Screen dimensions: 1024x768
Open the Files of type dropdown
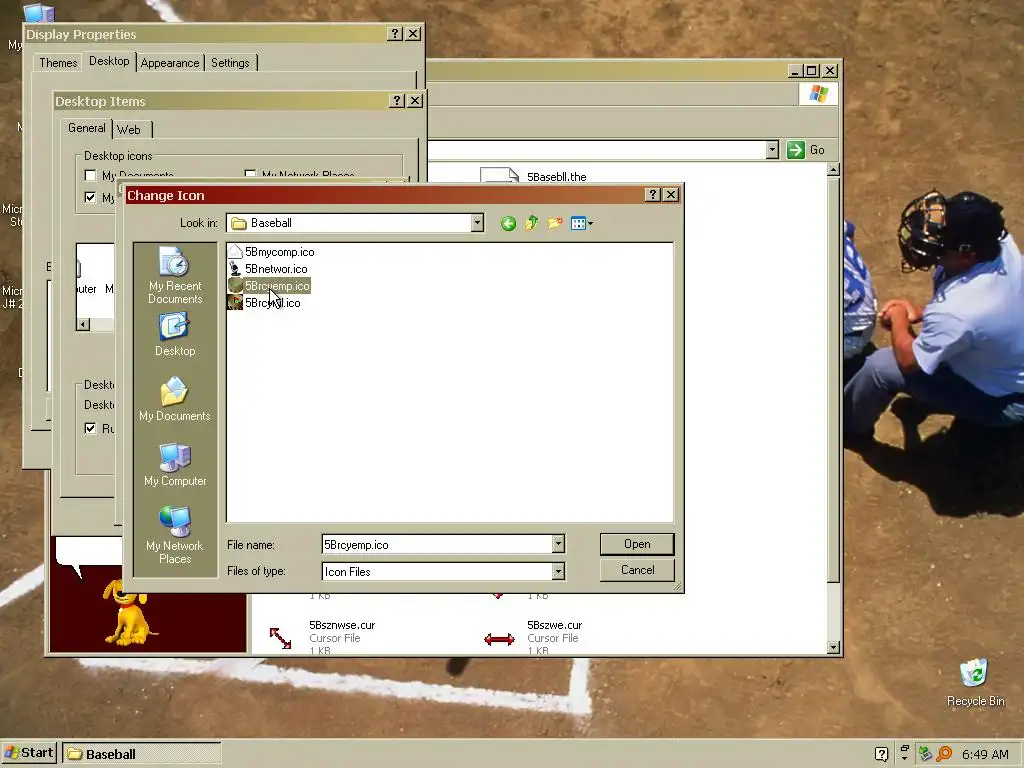click(x=558, y=571)
